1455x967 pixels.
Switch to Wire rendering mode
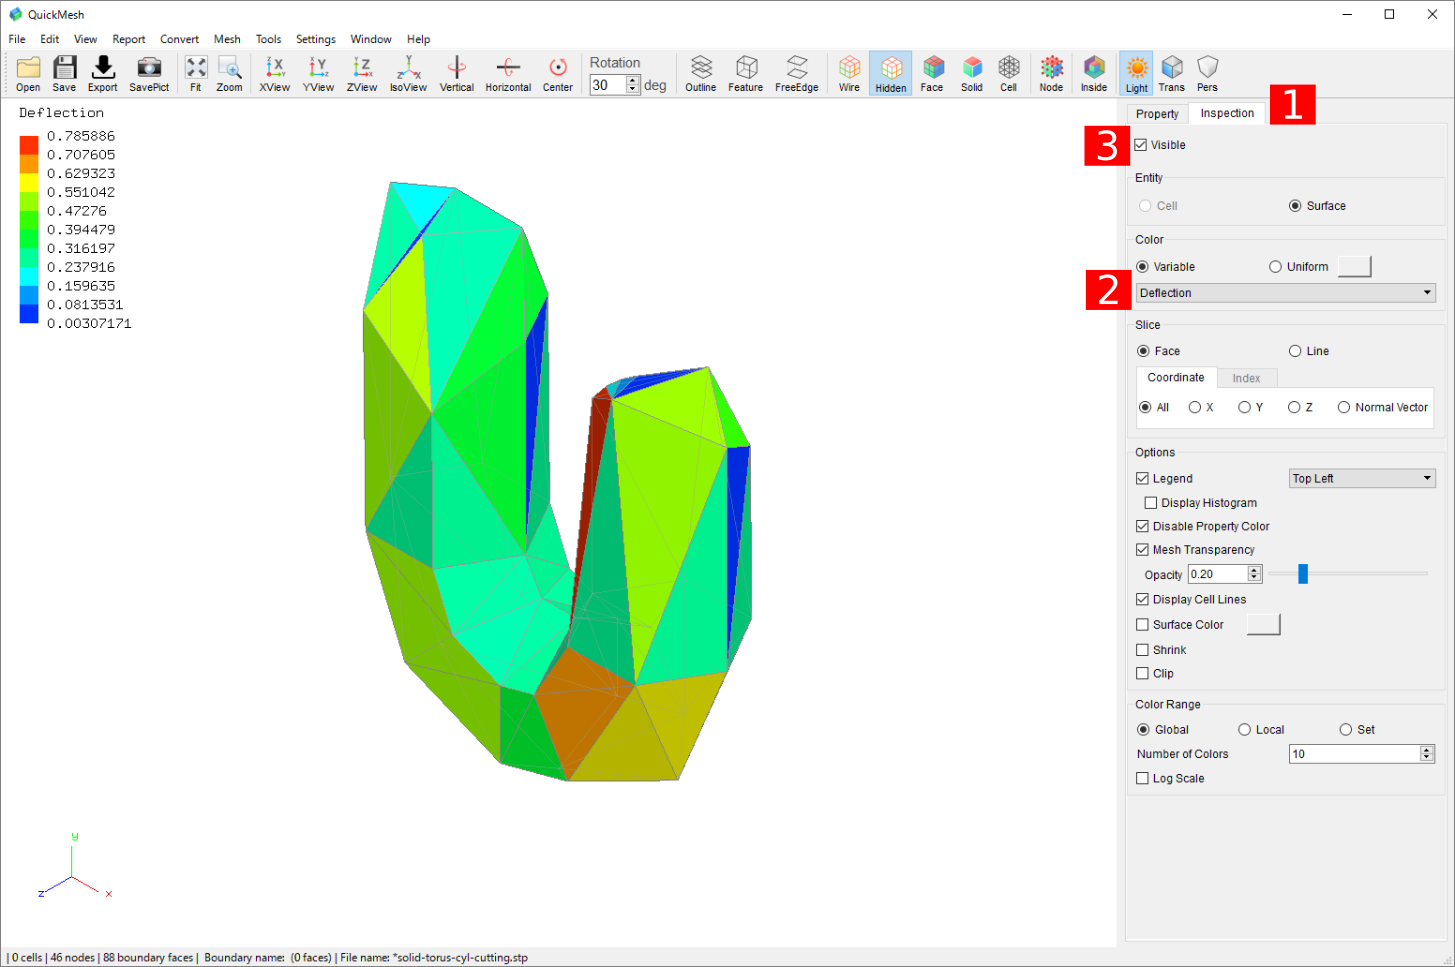click(x=849, y=74)
